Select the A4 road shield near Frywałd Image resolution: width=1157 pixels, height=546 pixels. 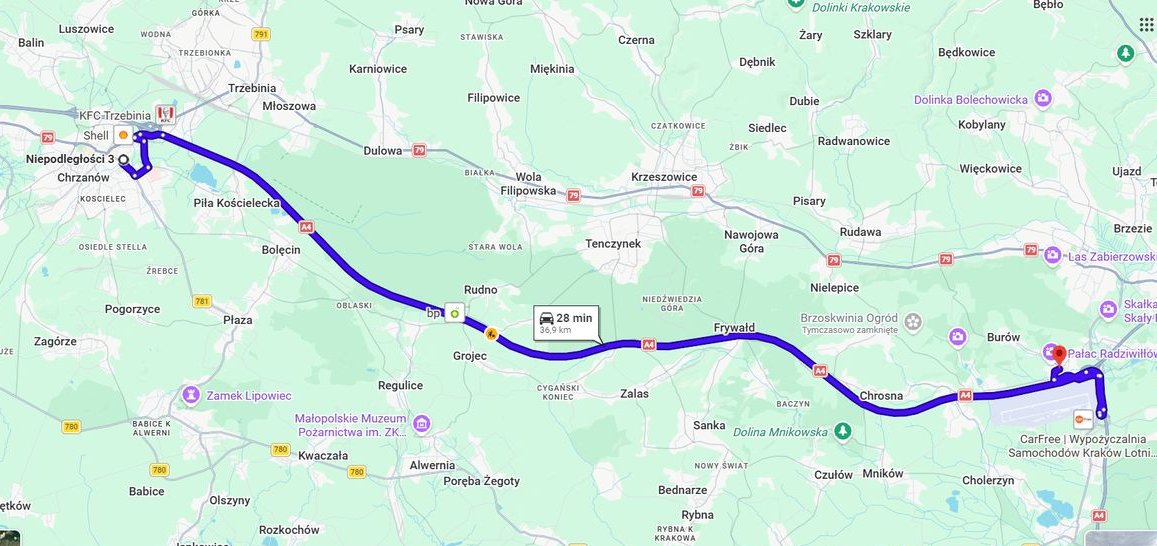(x=648, y=344)
